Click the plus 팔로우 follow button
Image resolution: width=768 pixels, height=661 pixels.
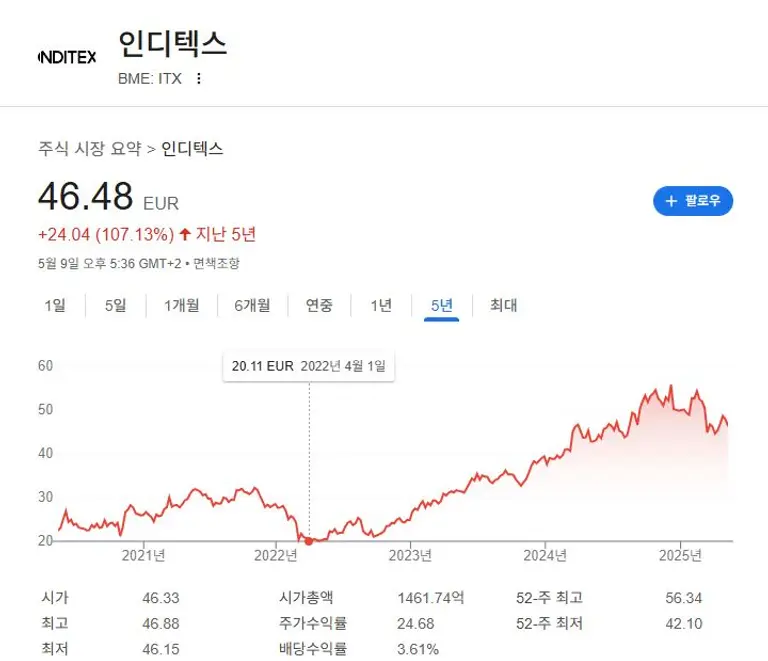tap(693, 201)
